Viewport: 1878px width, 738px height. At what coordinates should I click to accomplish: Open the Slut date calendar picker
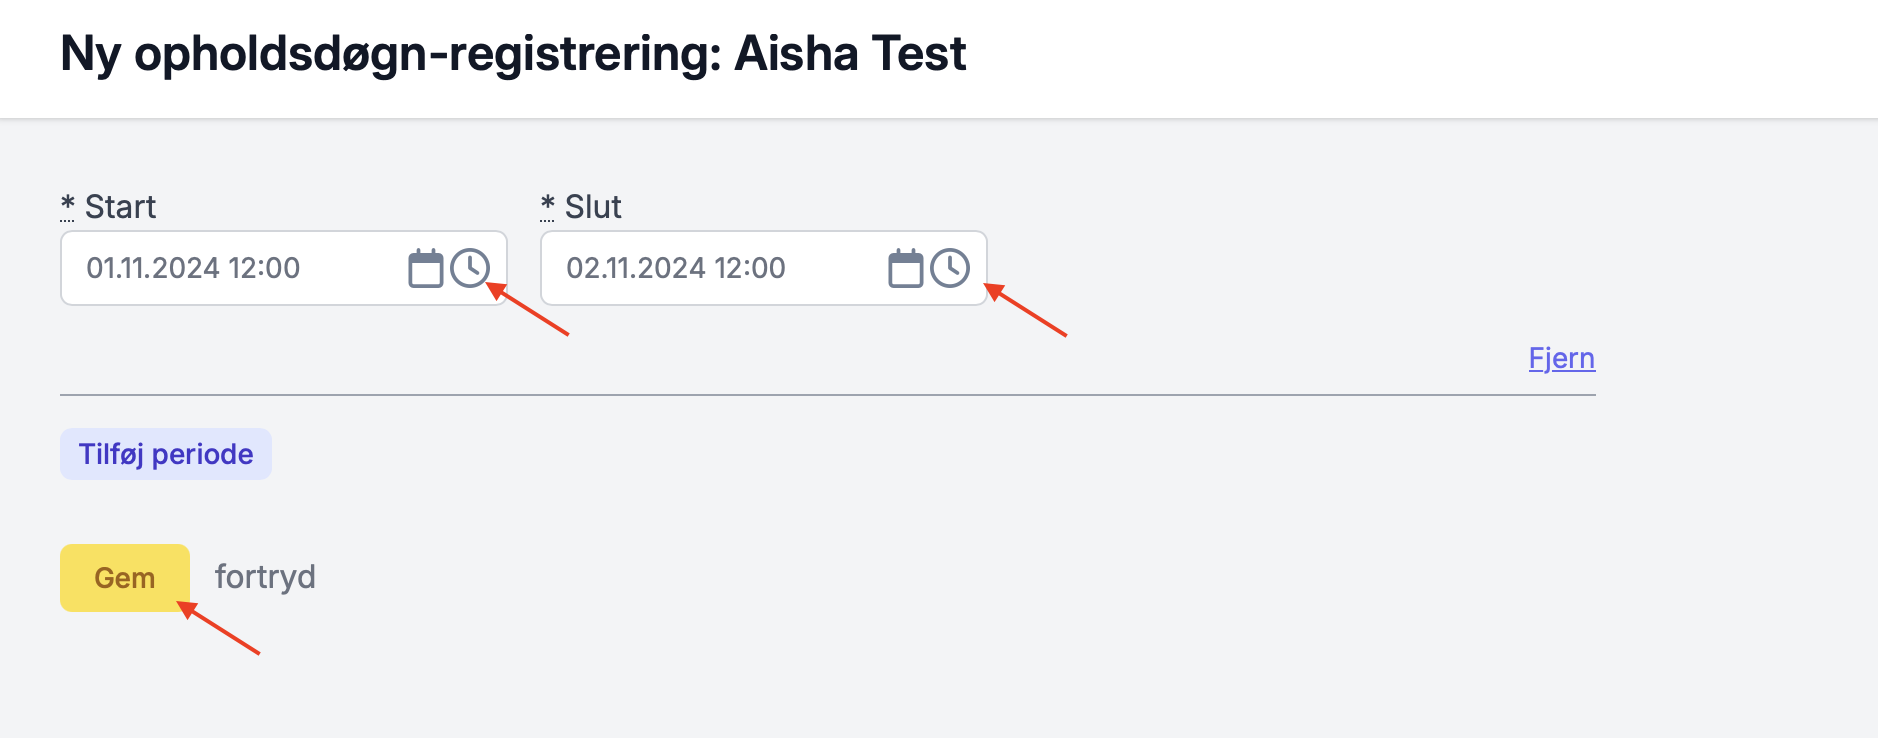905,268
